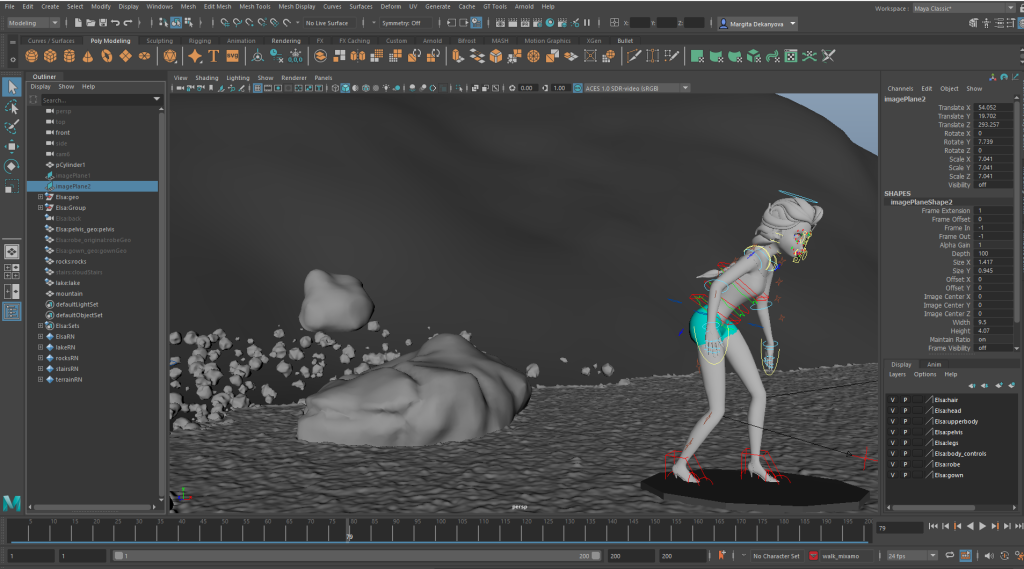Open the layer editor Options menu
Screen dimensions: 1024x569
[x=925, y=374]
